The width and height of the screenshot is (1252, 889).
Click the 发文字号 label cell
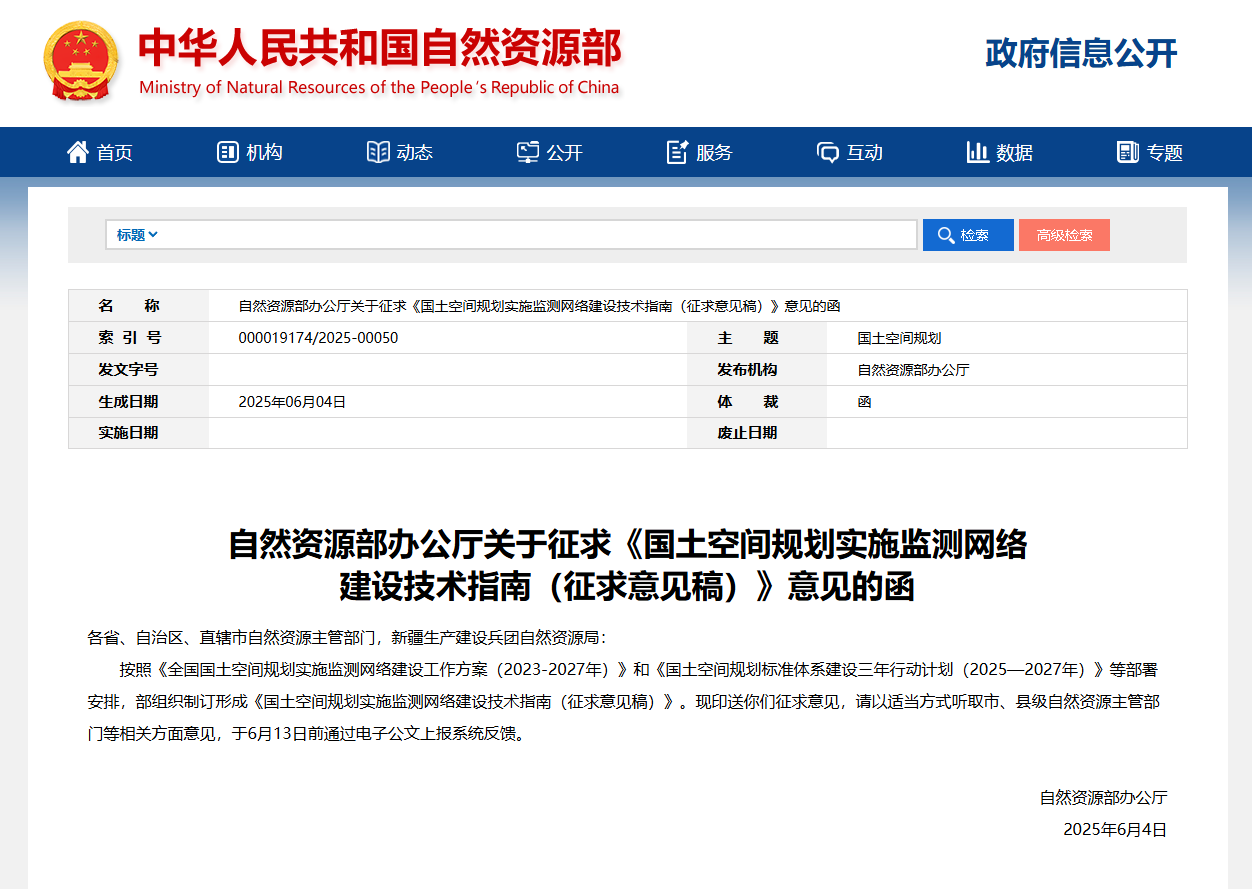pos(139,370)
